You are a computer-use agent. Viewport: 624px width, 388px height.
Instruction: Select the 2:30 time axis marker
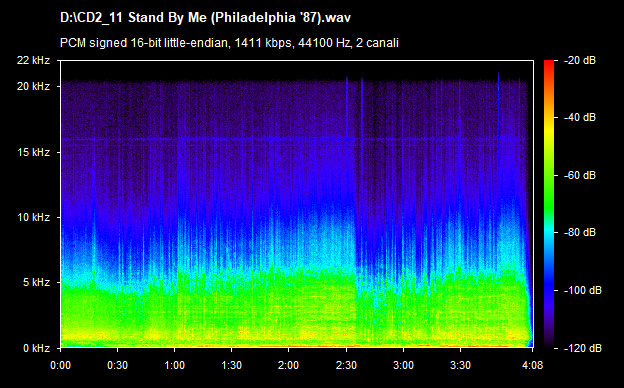pyautogui.click(x=346, y=365)
